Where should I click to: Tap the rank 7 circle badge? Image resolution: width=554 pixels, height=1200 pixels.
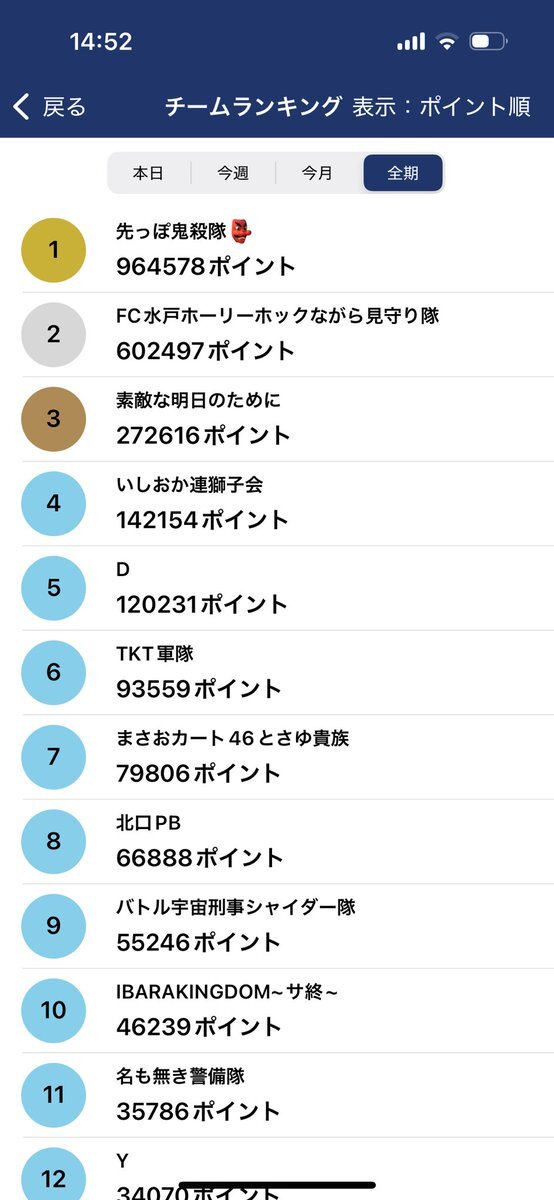54,757
